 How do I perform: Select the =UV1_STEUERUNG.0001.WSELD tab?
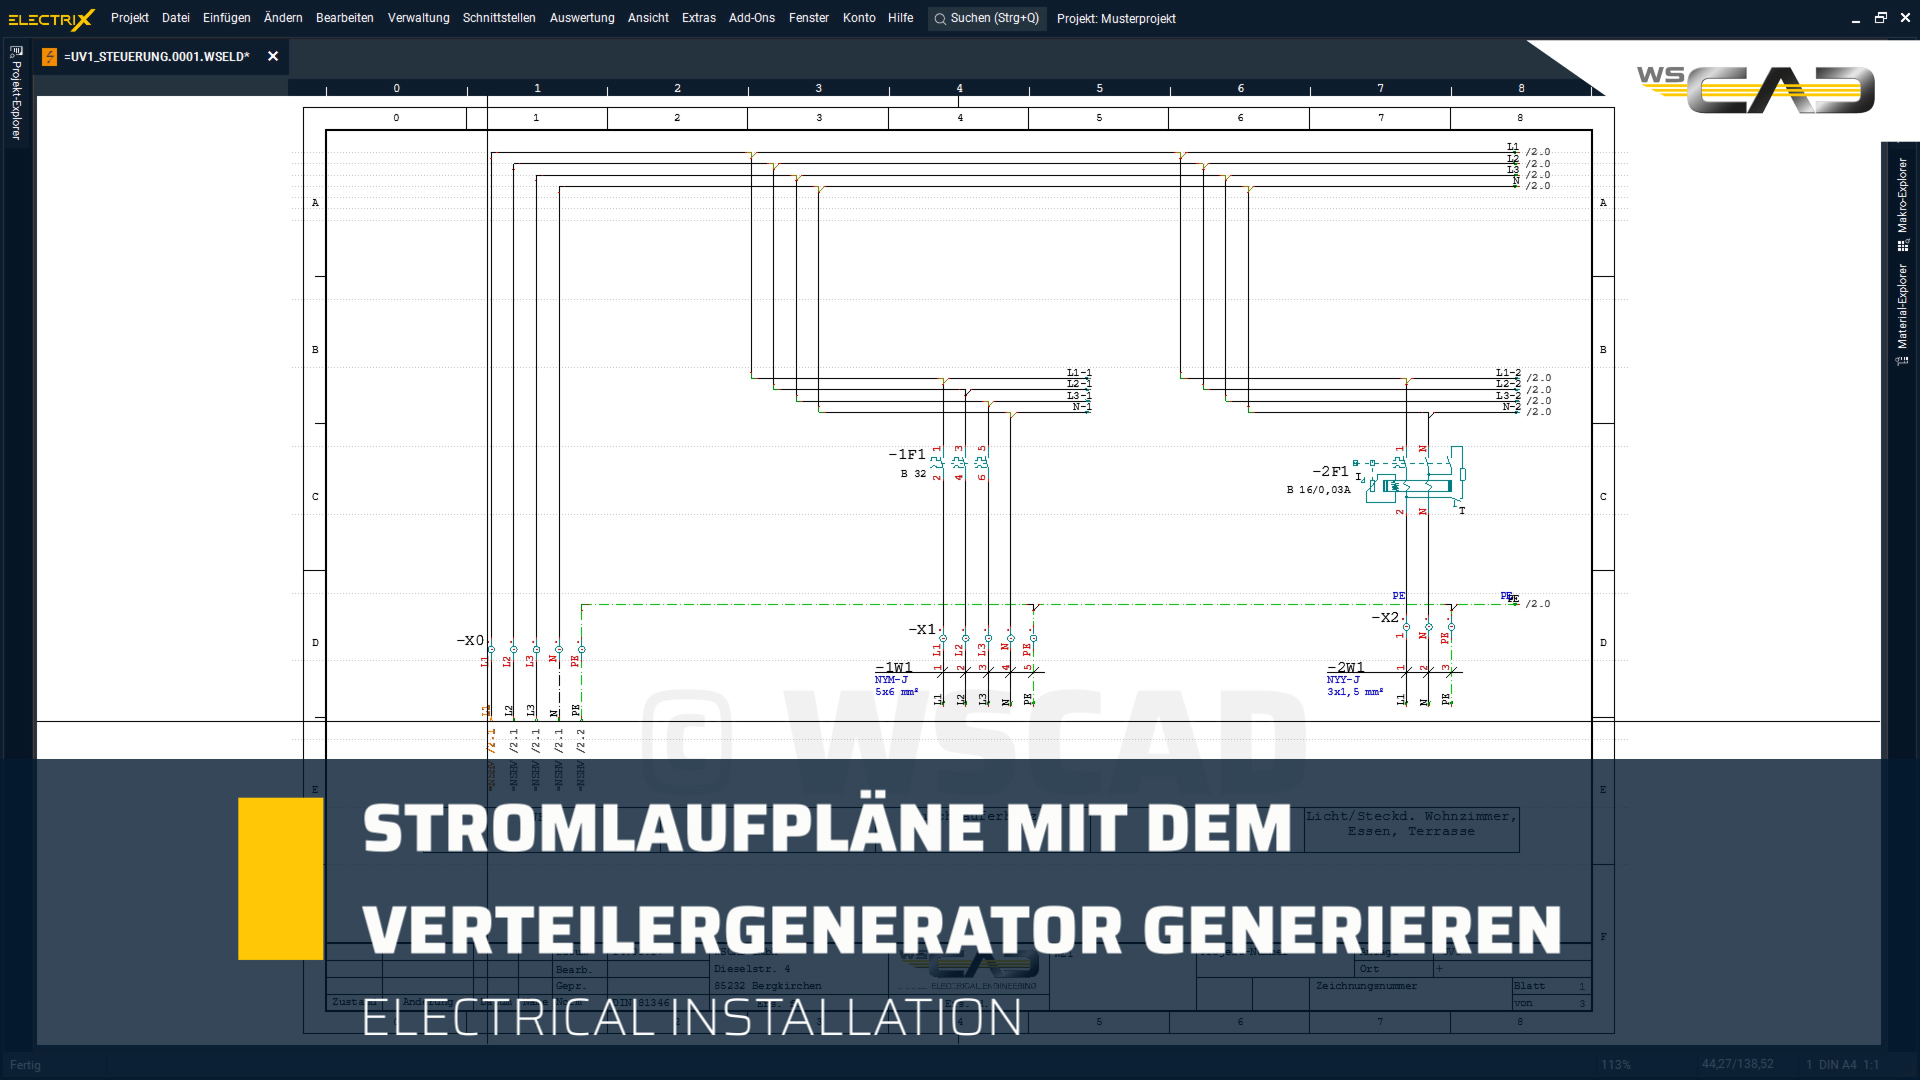point(155,57)
